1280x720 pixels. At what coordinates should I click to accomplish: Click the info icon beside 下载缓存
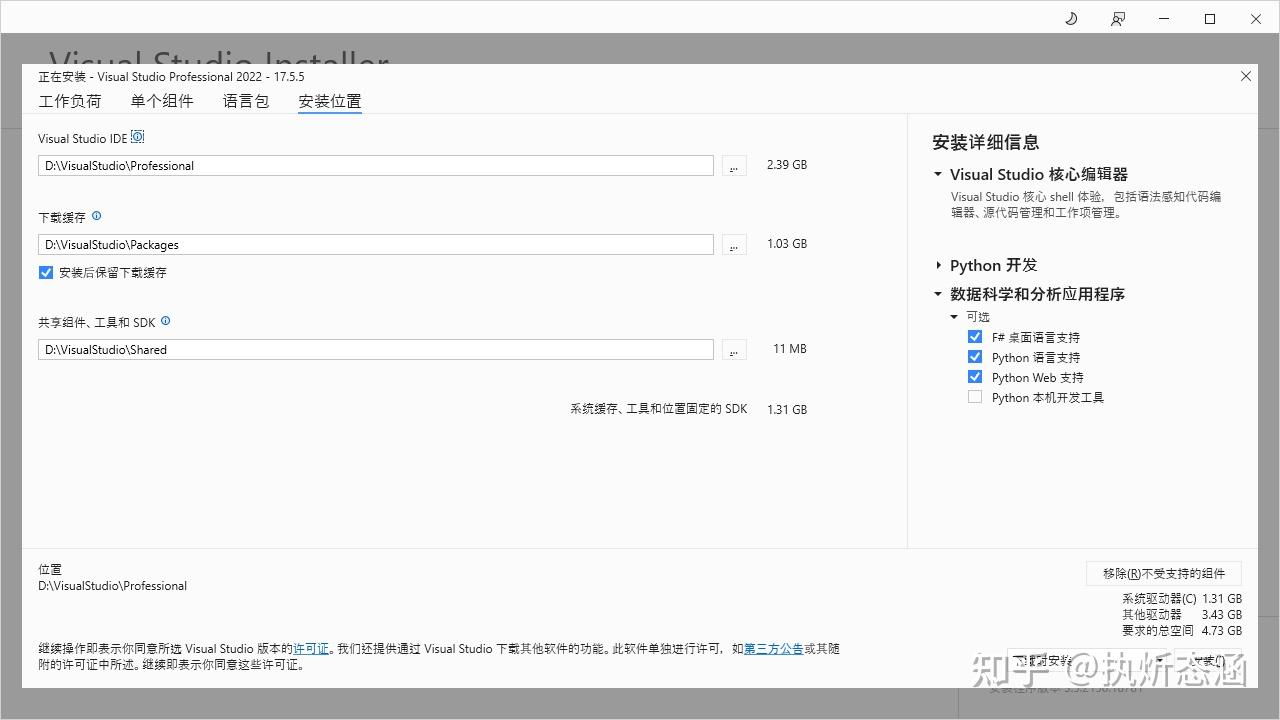96,216
